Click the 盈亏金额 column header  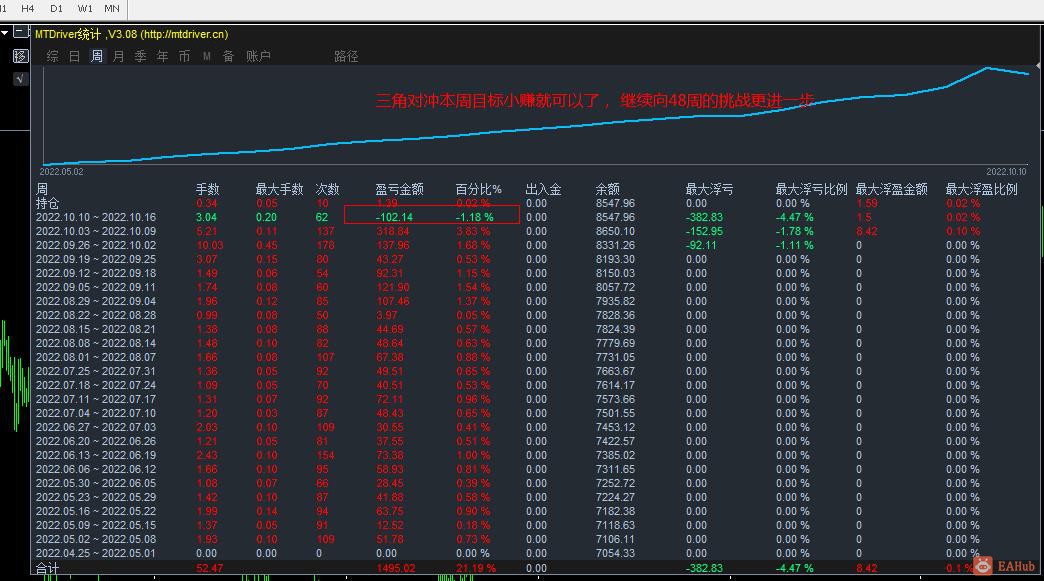(x=399, y=189)
